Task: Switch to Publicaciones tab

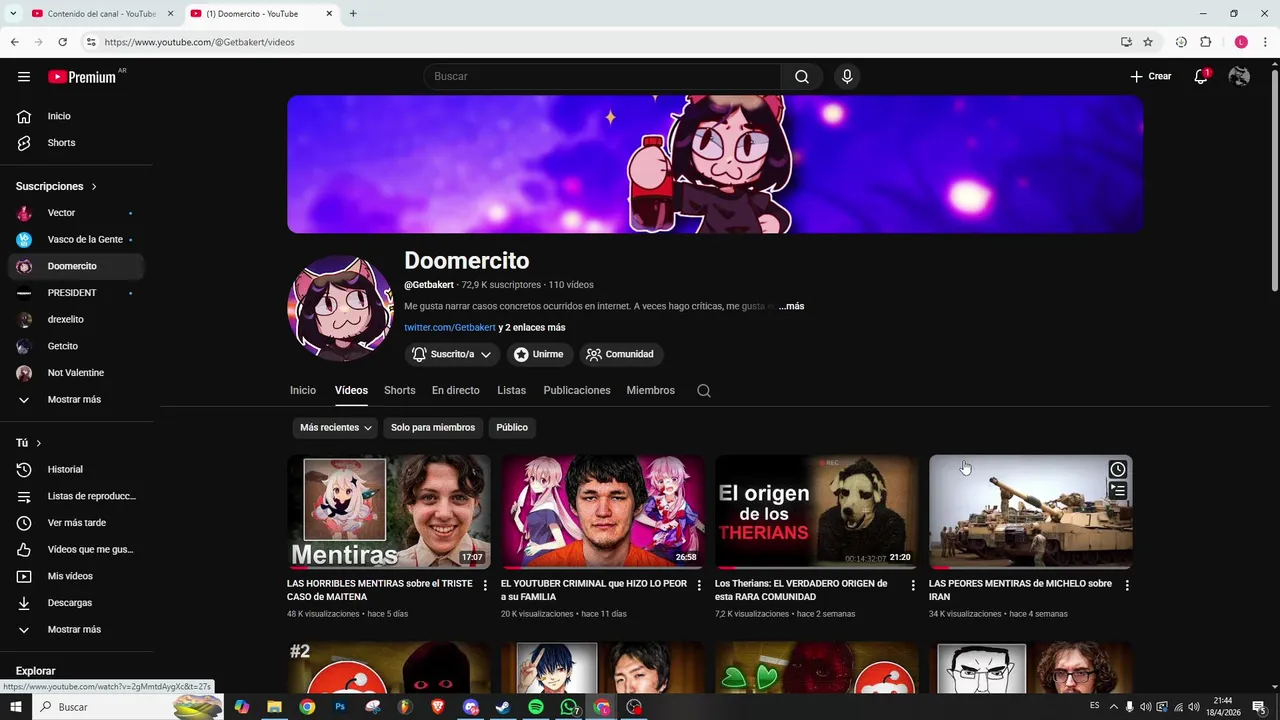Action: coord(577,391)
